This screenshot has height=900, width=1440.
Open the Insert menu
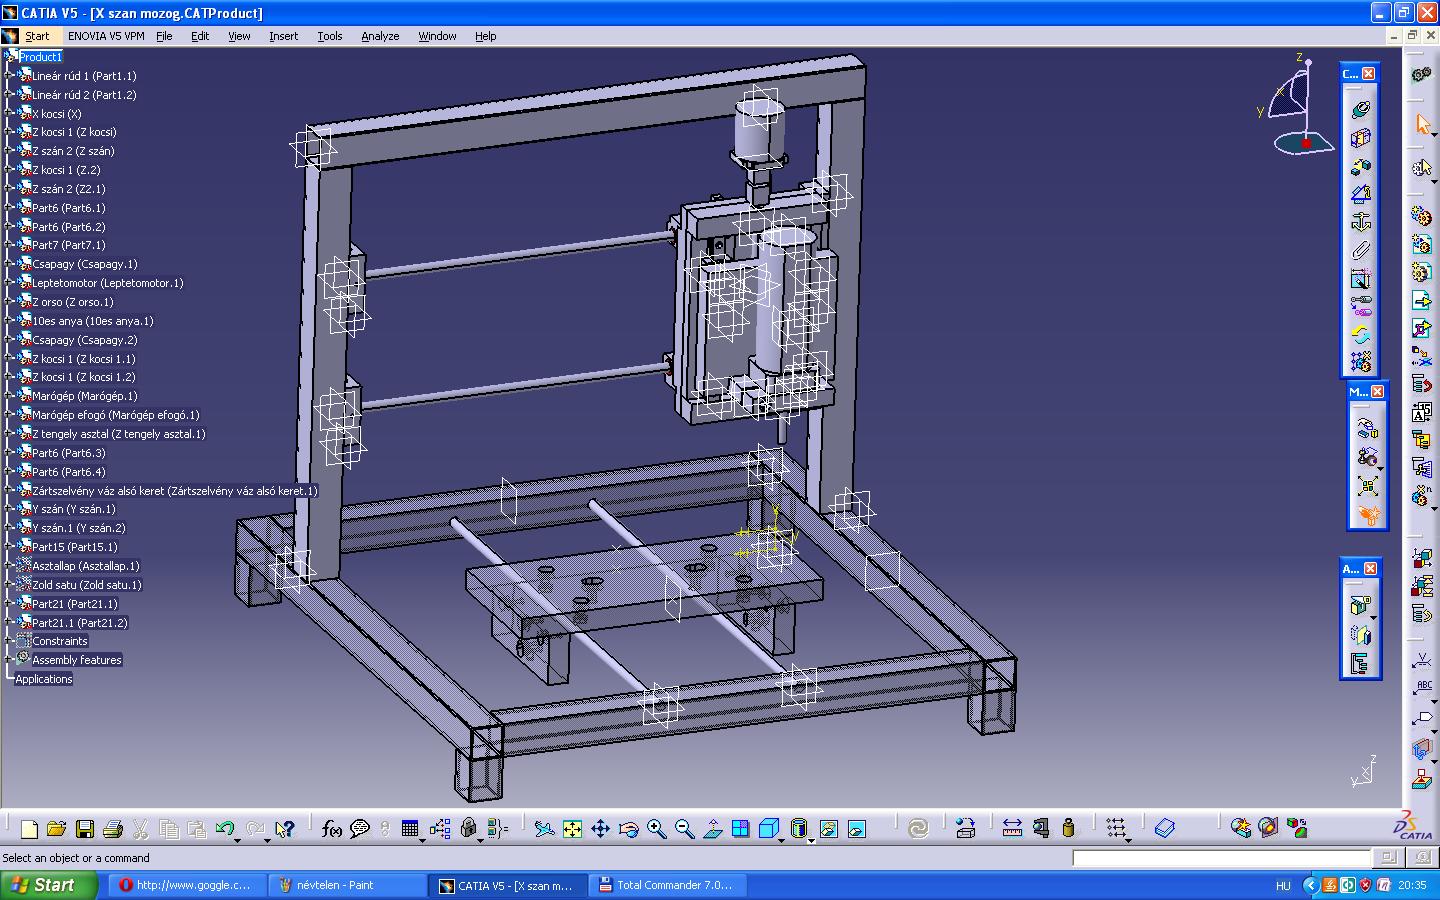pos(283,36)
